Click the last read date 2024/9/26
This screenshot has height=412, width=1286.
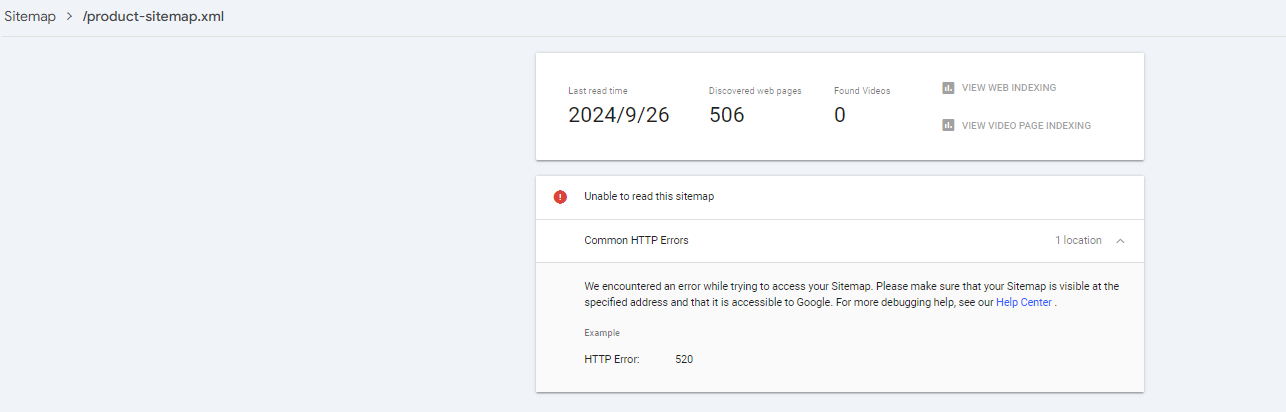619,115
